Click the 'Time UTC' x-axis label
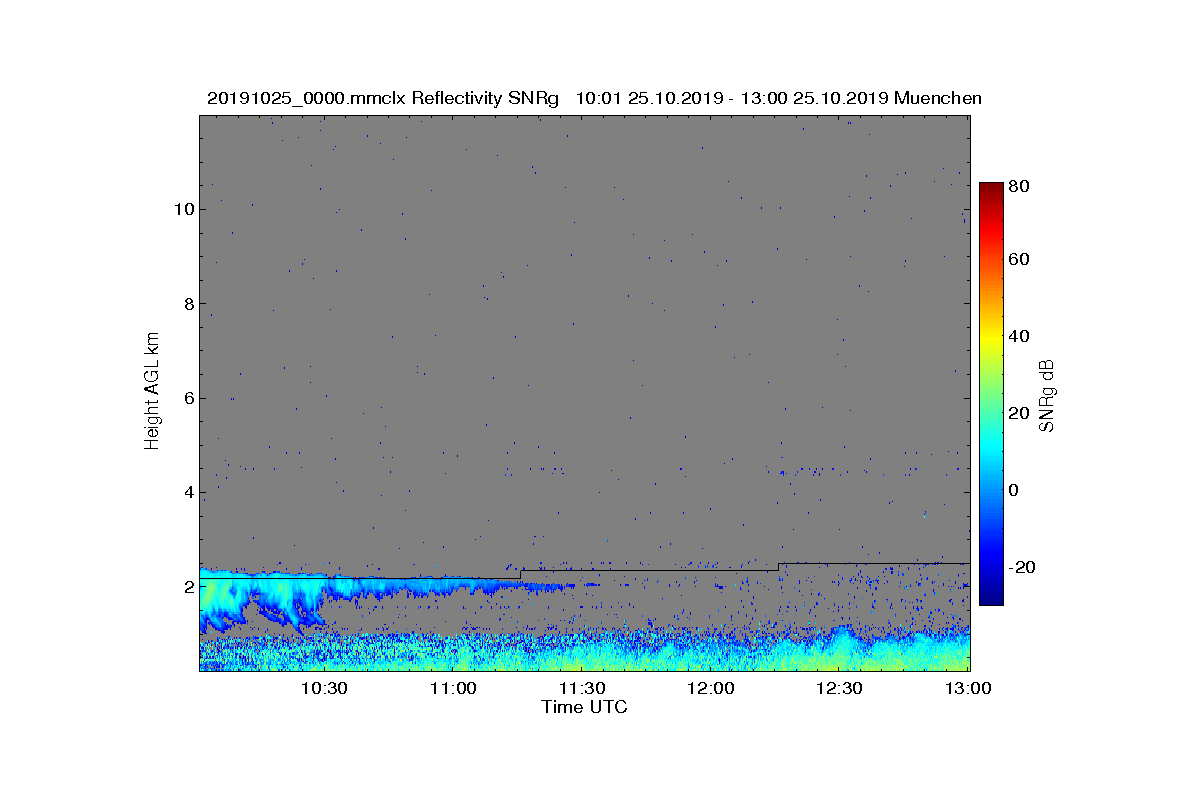The image size is (1200, 800). pos(585,707)
